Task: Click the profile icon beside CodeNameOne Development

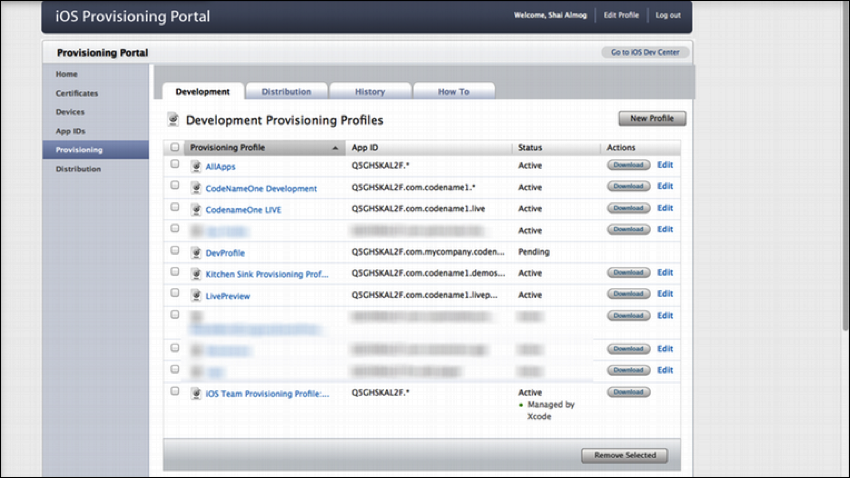Action: (196, 188)
